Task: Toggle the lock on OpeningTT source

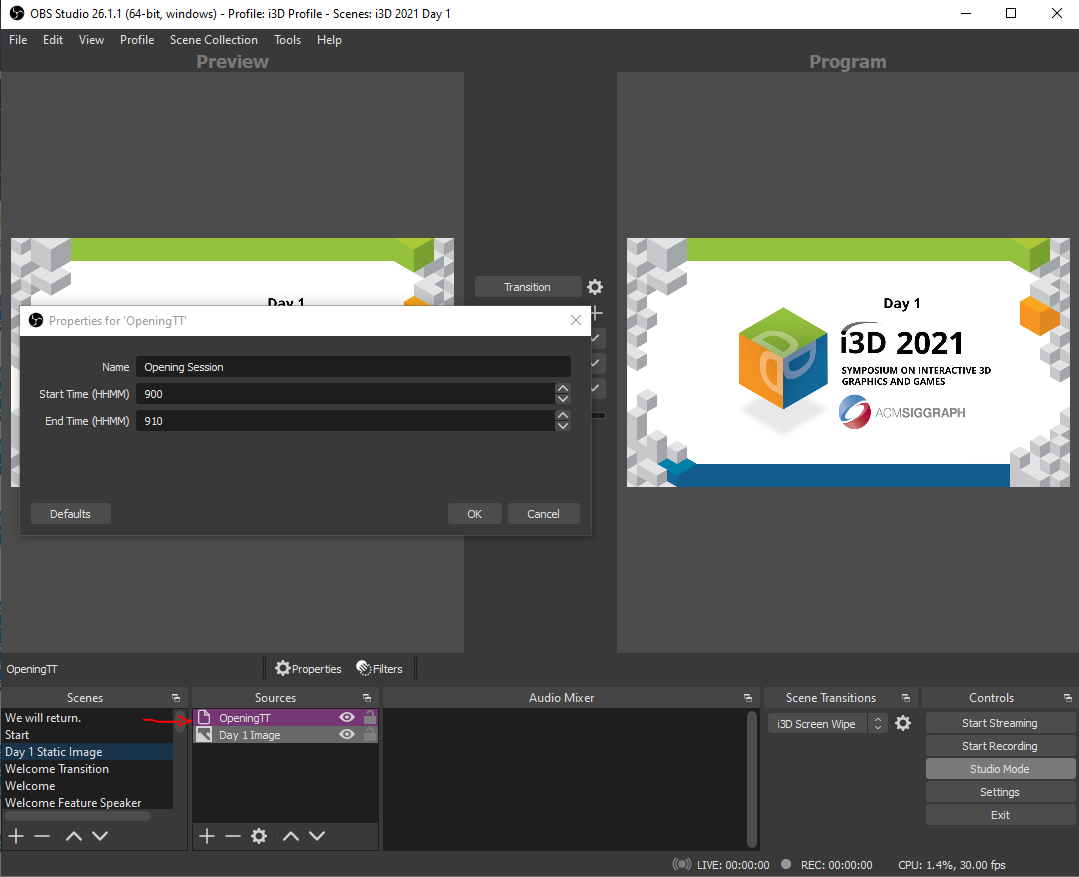Action: coord(369,717)
